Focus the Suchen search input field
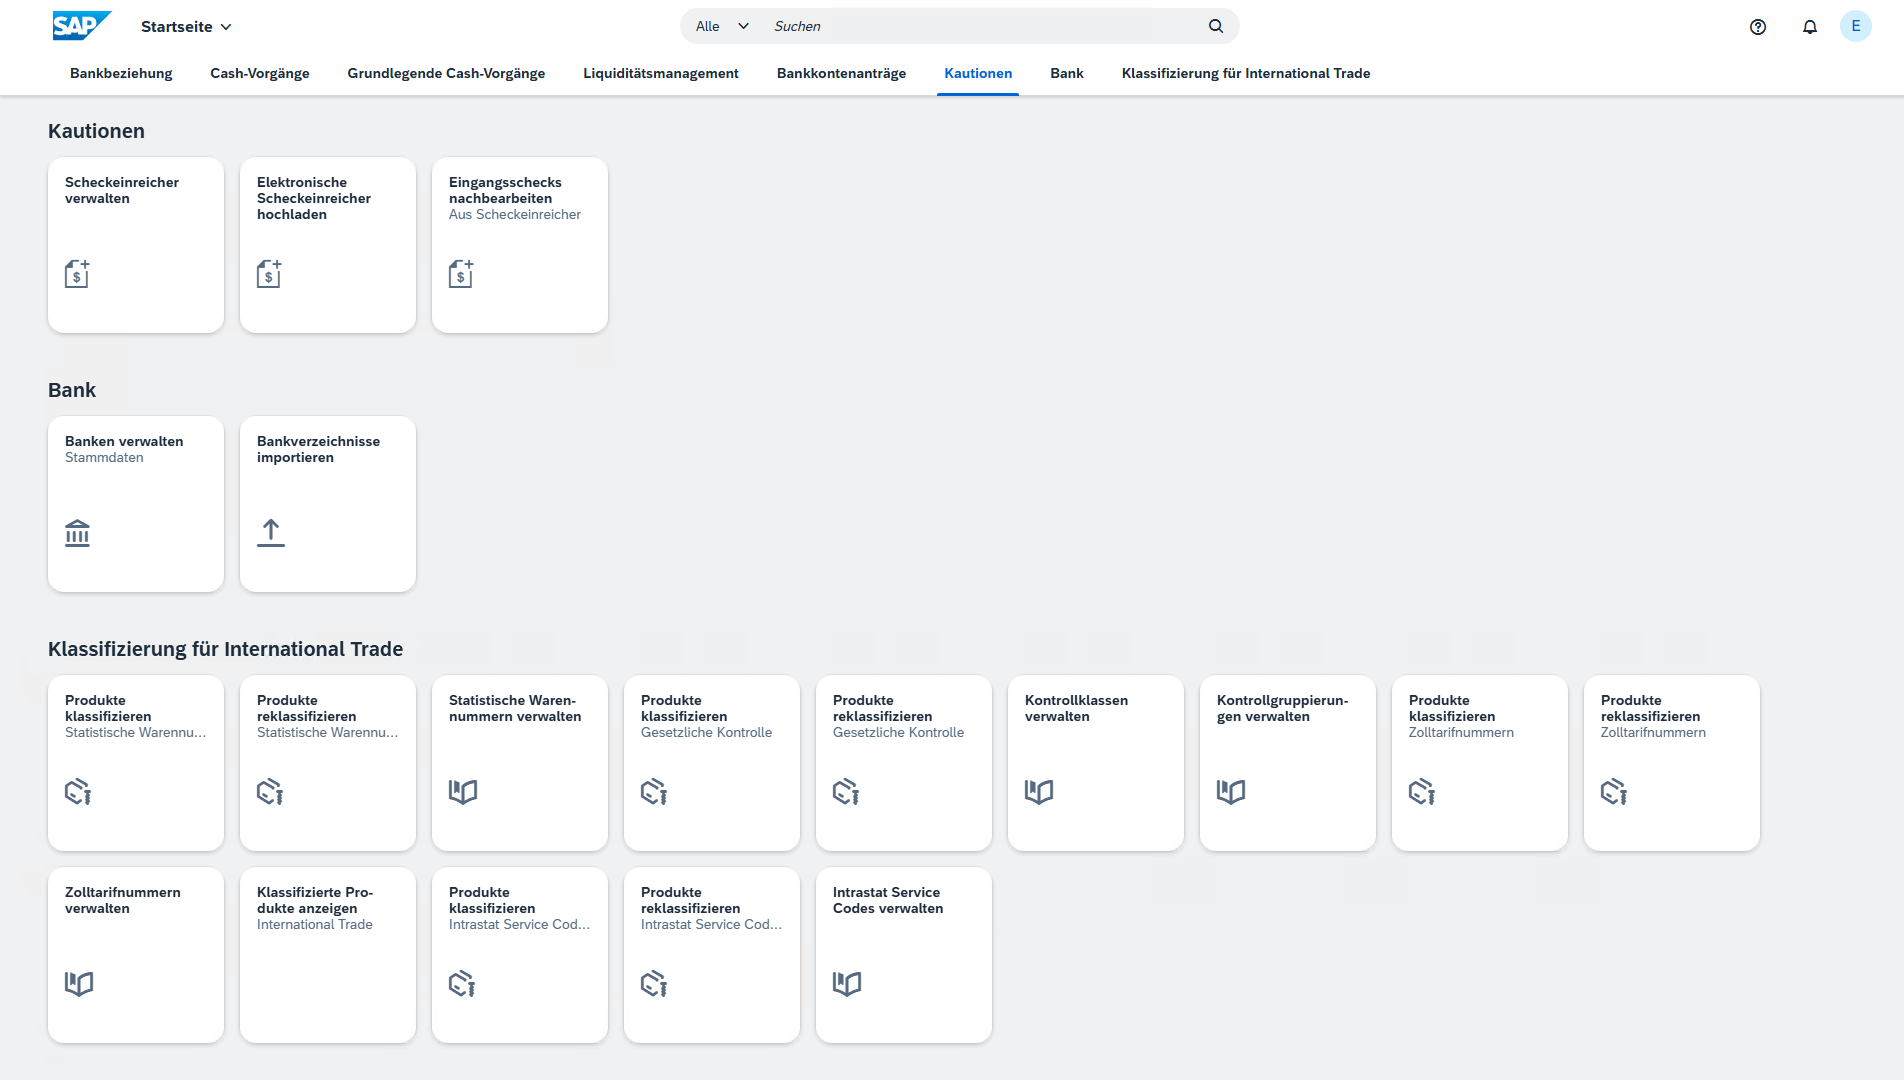 pyautogui.click(x=980, y=26)
